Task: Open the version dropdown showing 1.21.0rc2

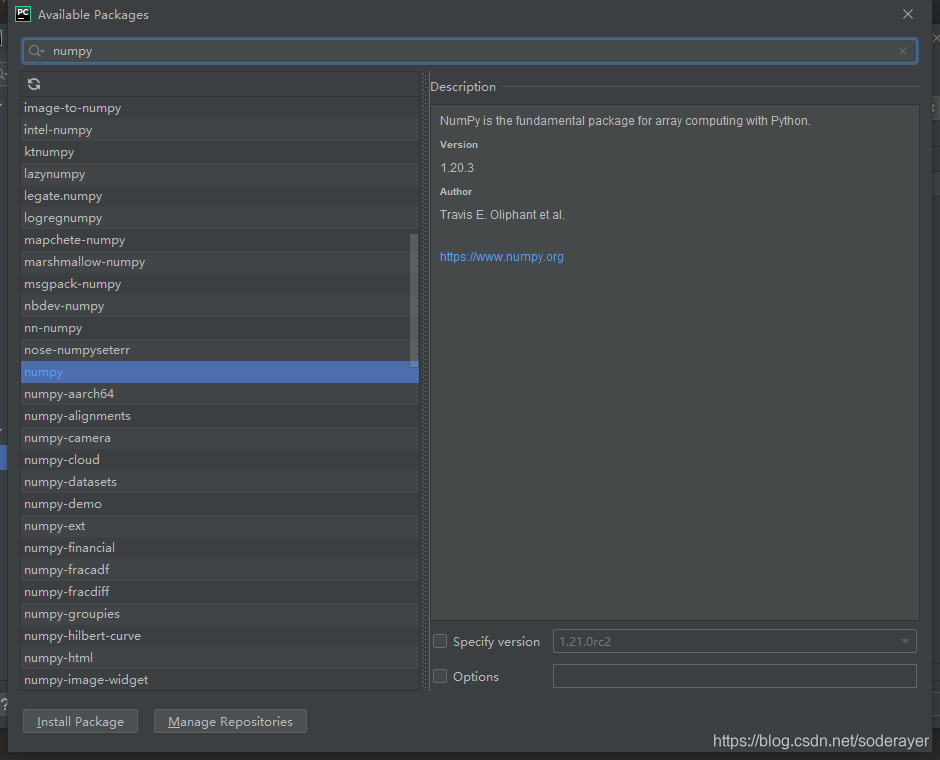Action: [x=734, y=641]
